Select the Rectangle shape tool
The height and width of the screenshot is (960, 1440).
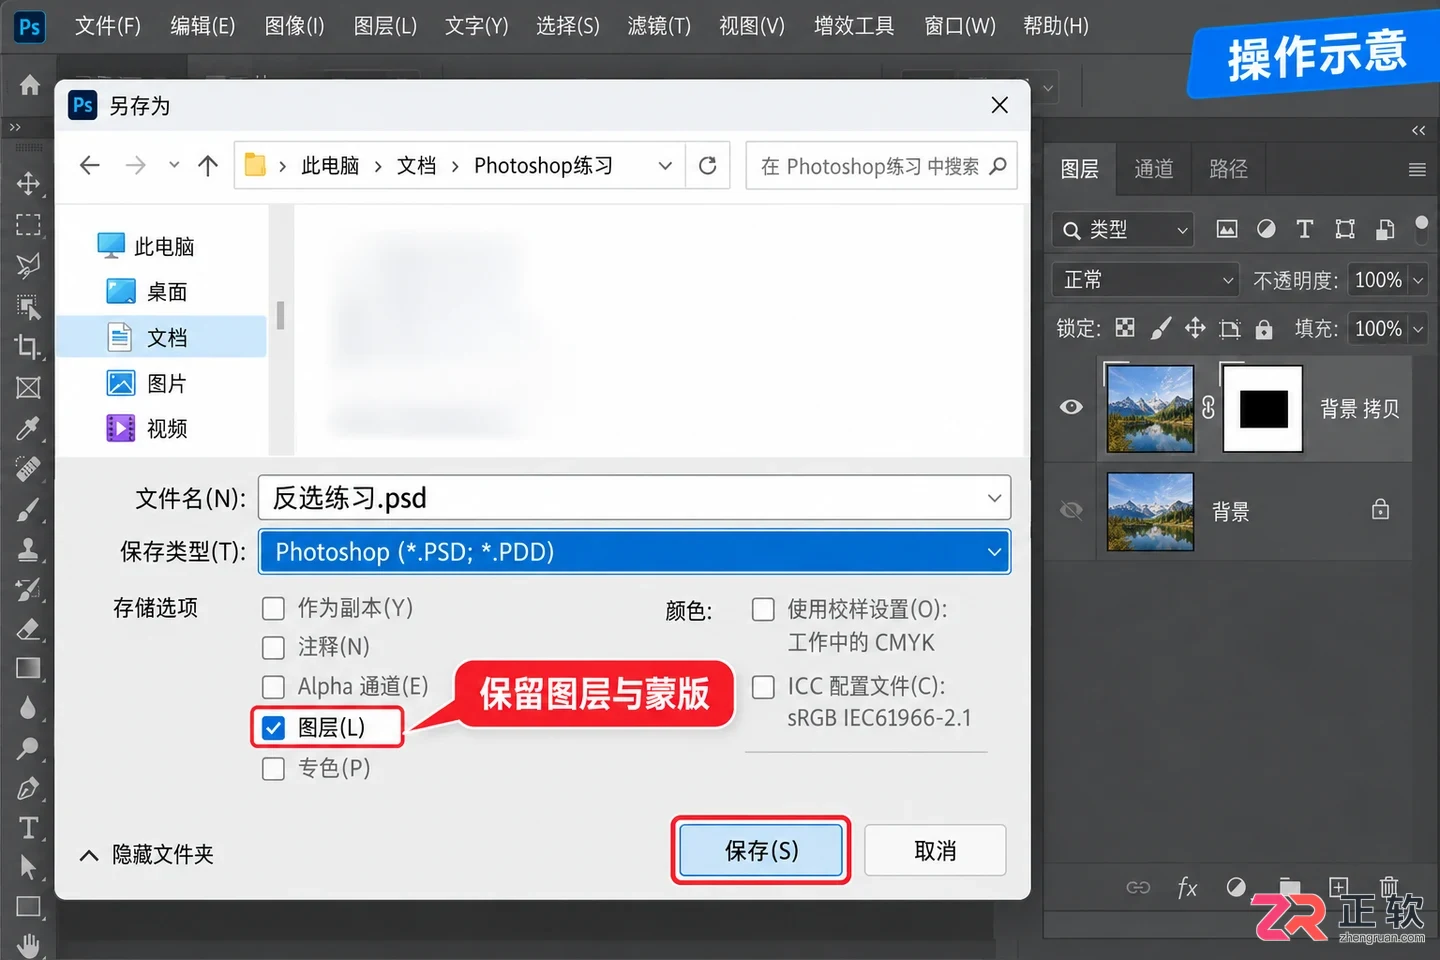pos(28,907)
